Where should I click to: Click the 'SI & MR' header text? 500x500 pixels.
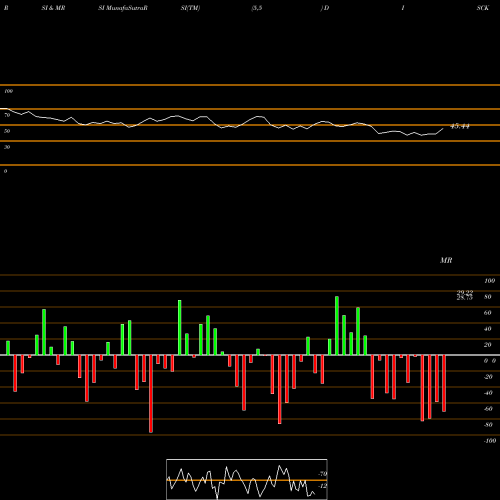click(53, 8)
